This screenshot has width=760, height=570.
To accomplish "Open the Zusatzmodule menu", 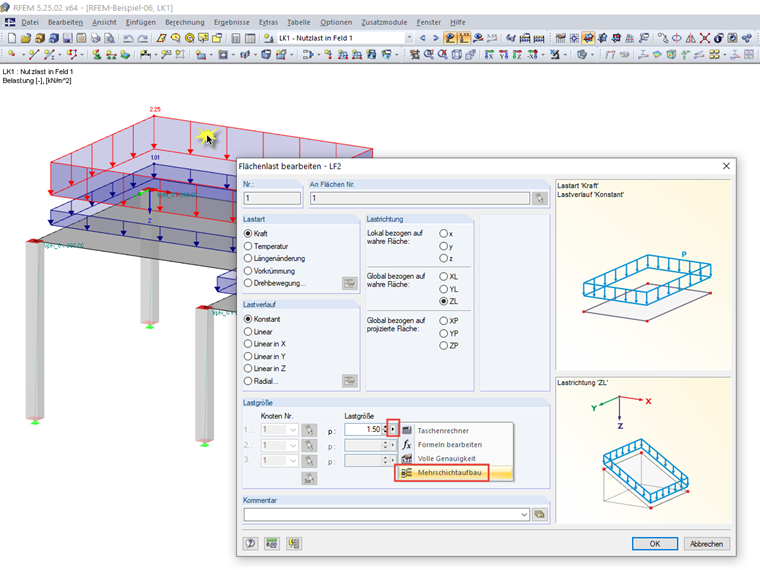I will (384, 22).
